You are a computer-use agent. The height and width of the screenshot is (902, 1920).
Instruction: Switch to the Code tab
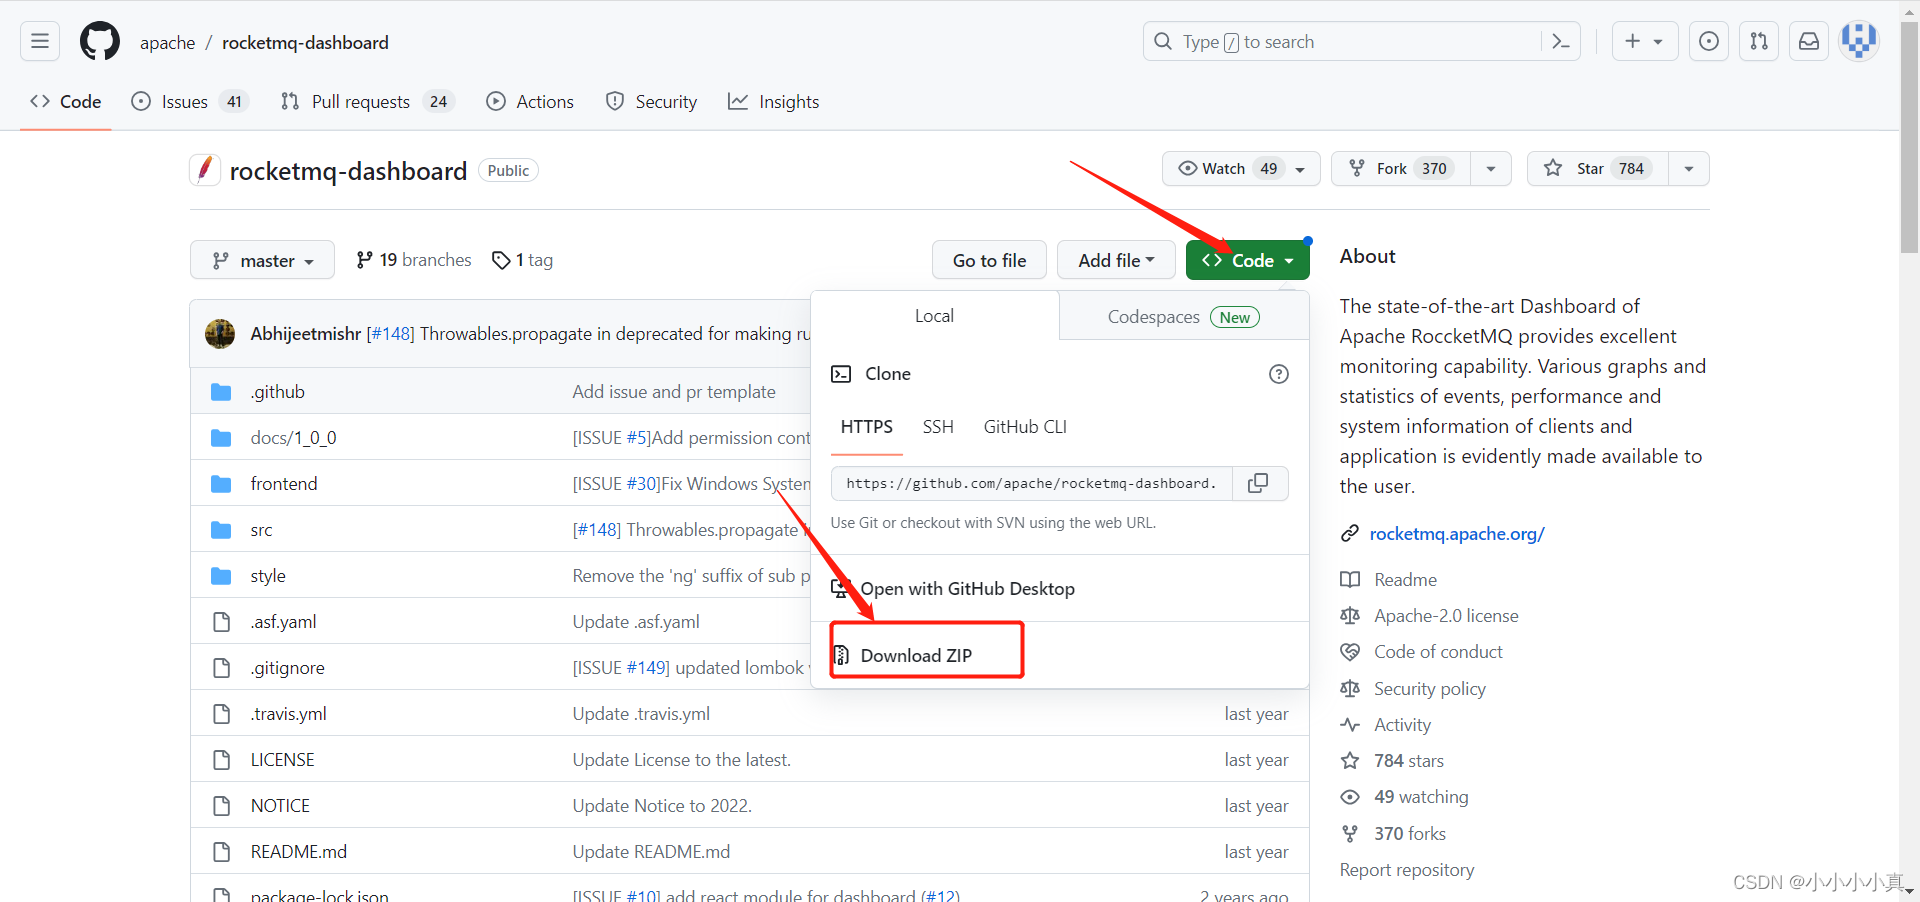(66, 101)
